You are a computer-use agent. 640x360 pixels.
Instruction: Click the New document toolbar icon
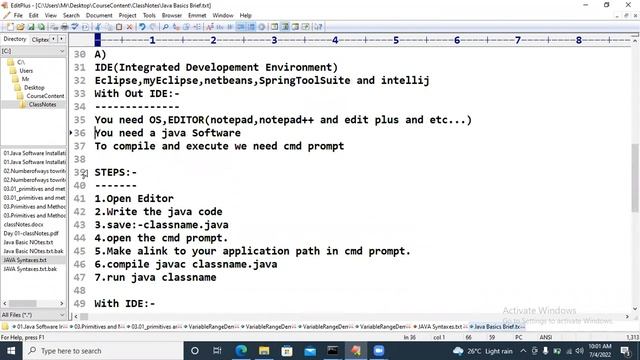pyautogui.click(x=10, y=27)
